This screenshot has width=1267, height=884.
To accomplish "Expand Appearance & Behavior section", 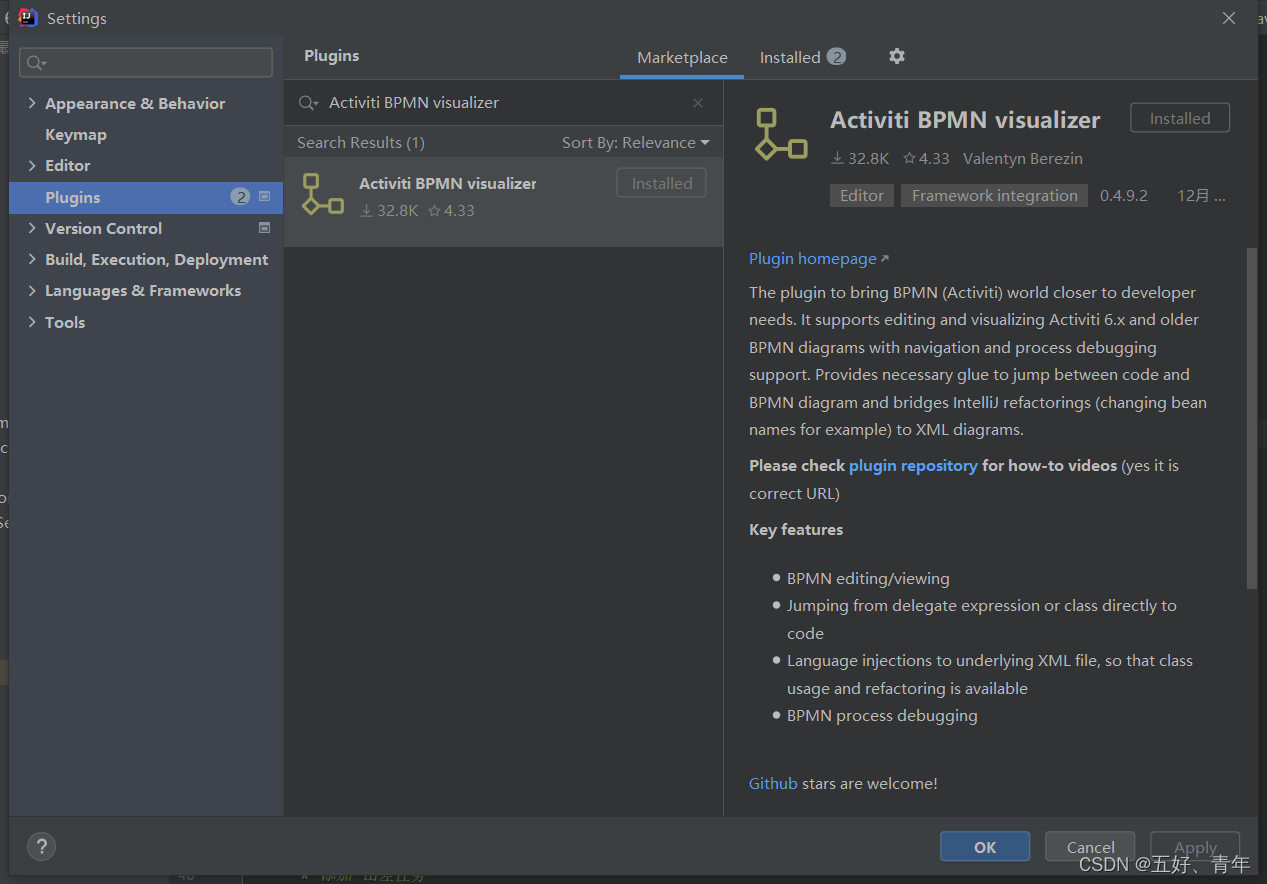I will tap(32, 103).
